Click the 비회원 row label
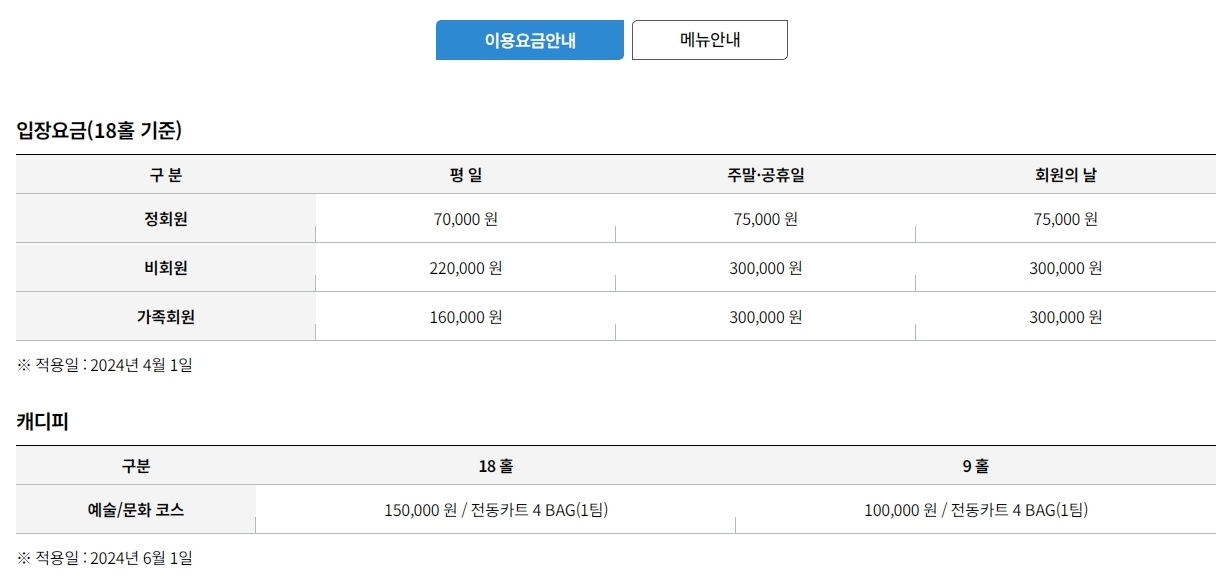The width and height of the screenshot is (1227, 576). coord(165,268)
